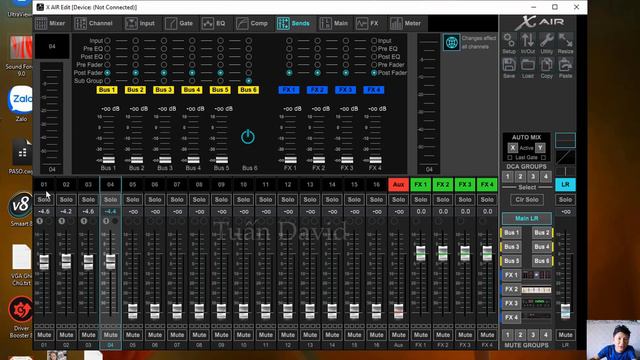
Task: Switch to the EQ tab
Action: pos(214,23)
